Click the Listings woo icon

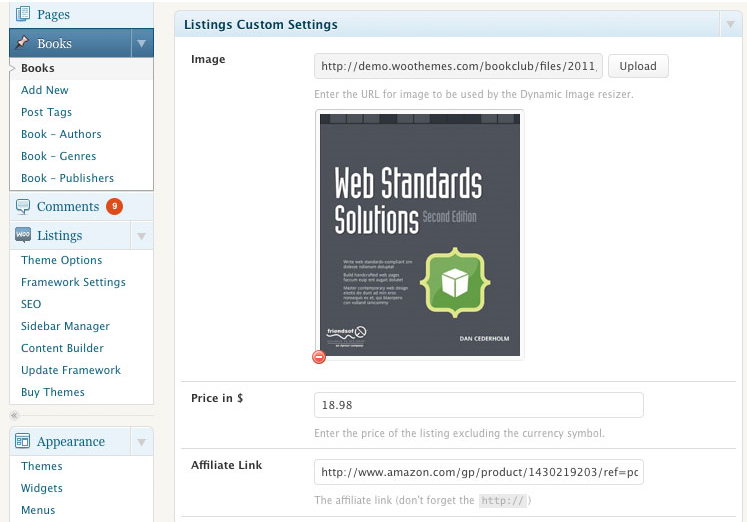(22, 235)
